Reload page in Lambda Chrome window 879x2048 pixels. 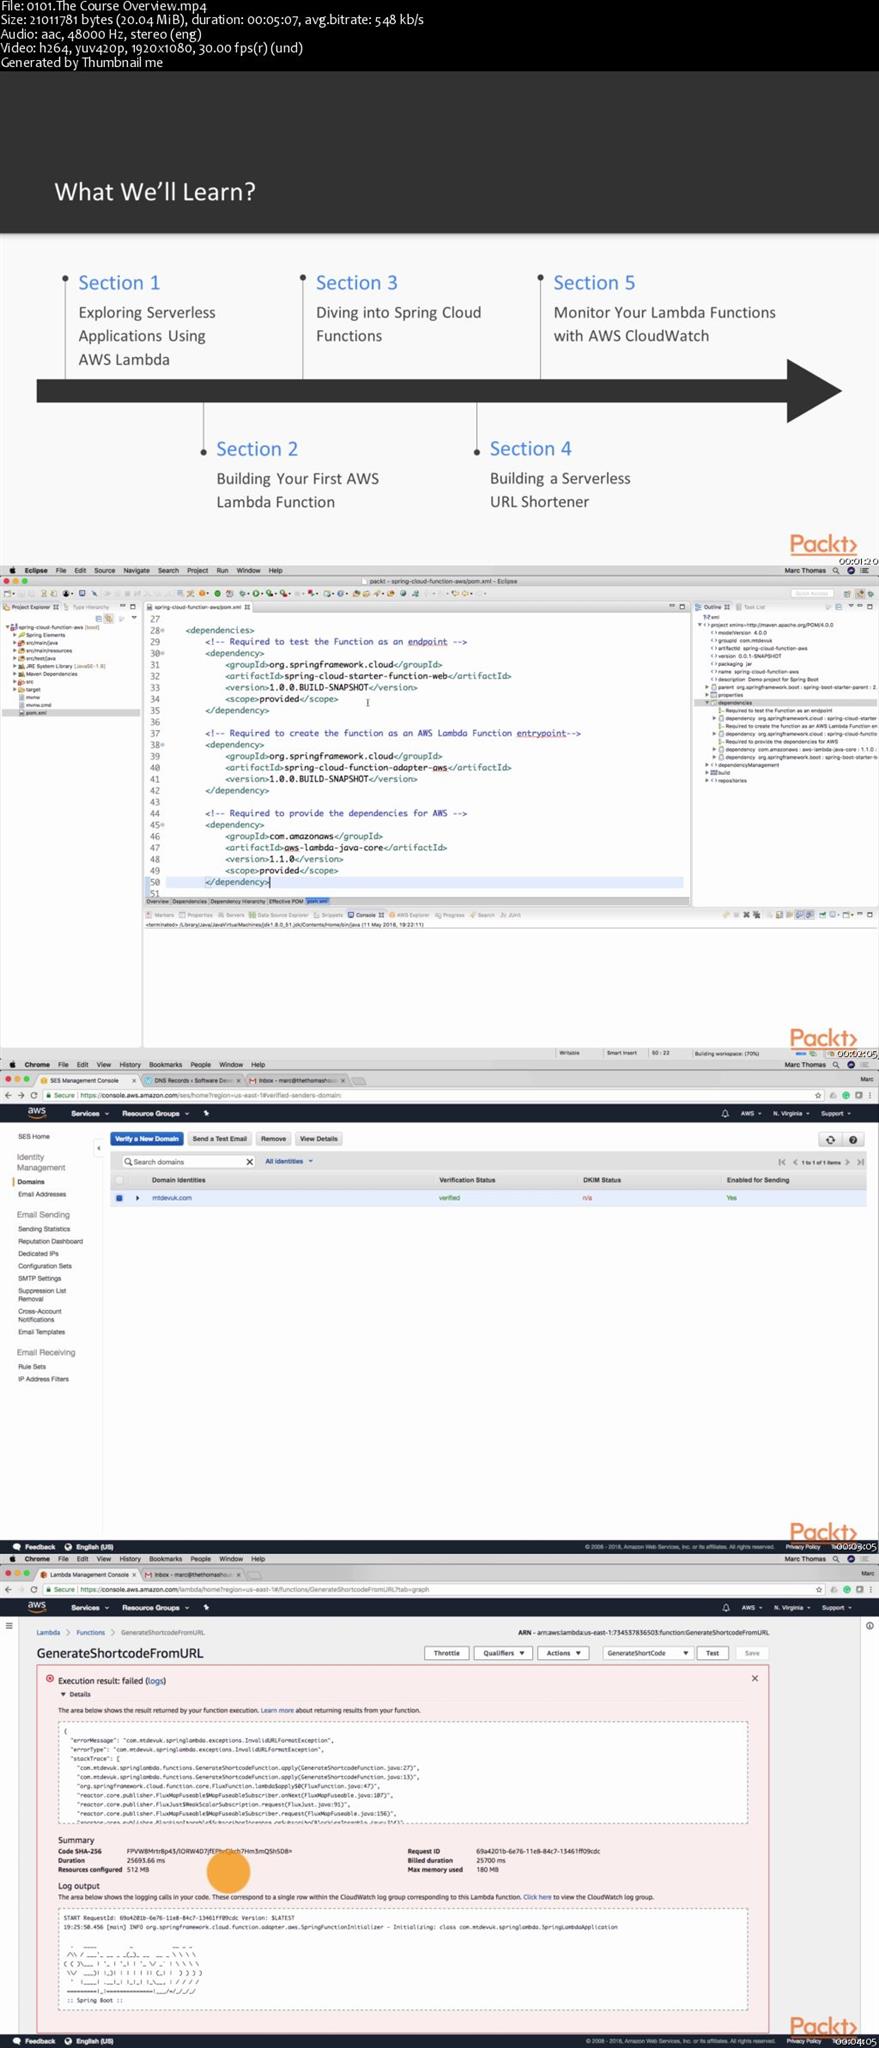point(34,1589)
